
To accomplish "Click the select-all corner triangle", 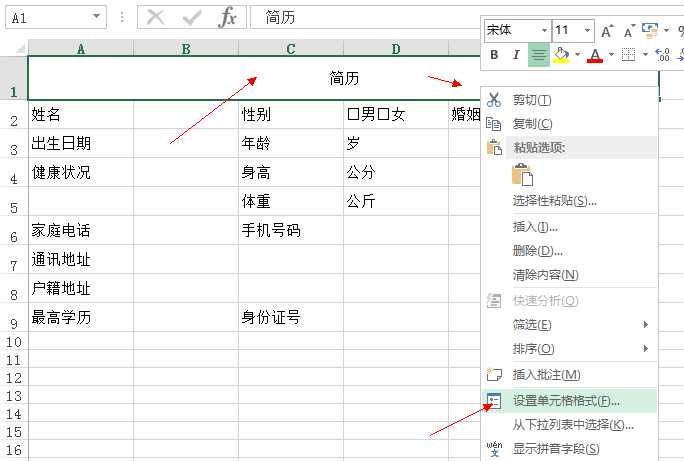I will 20,48.
